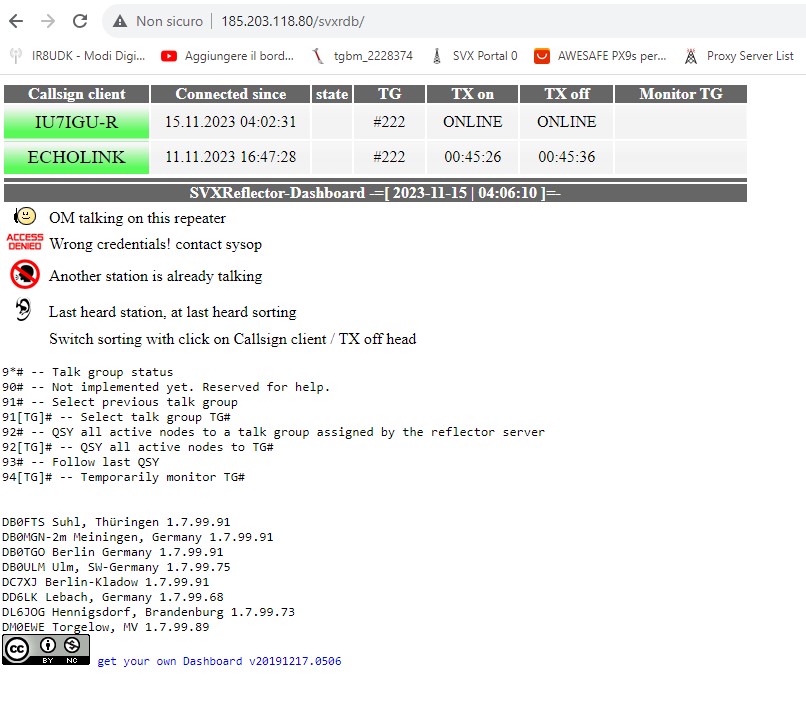Click the Non sicuro security warning icon

pyautogui.click(x=120, y=21)
